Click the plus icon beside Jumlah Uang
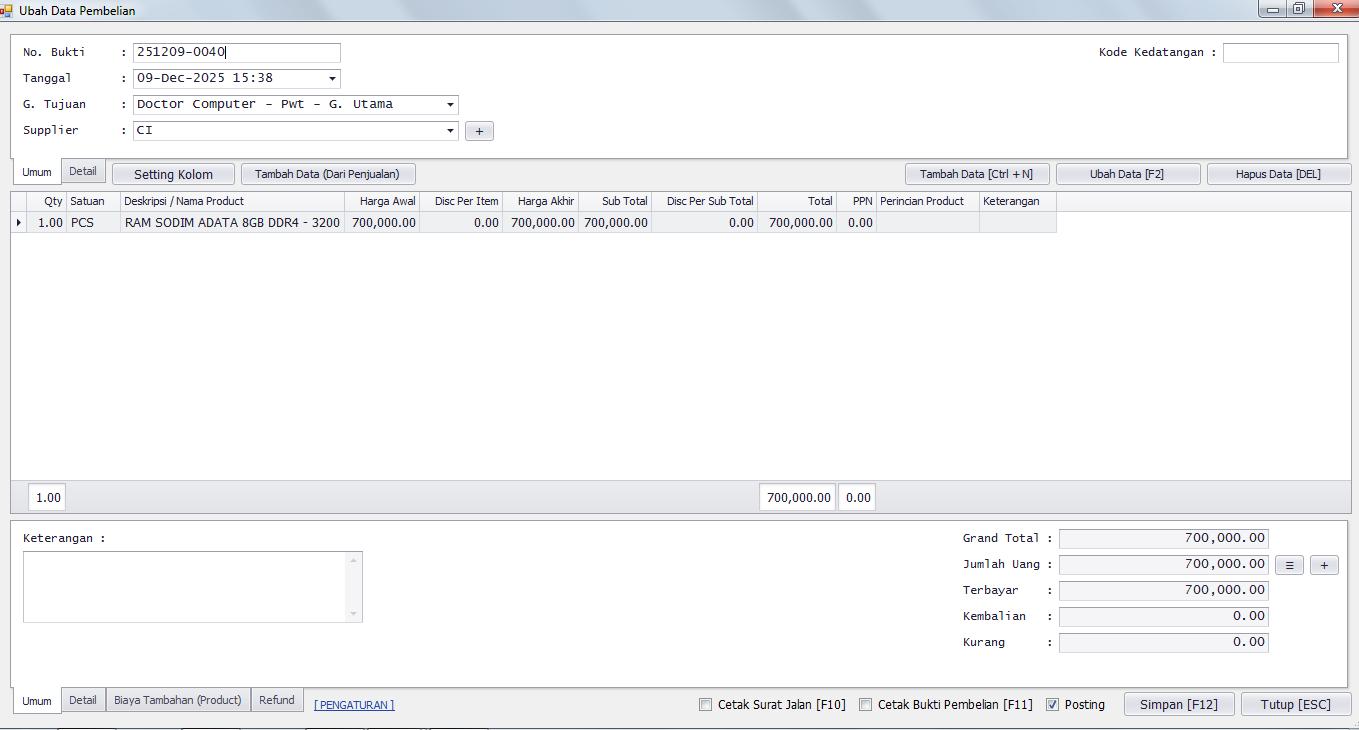 coord(1324,565)
